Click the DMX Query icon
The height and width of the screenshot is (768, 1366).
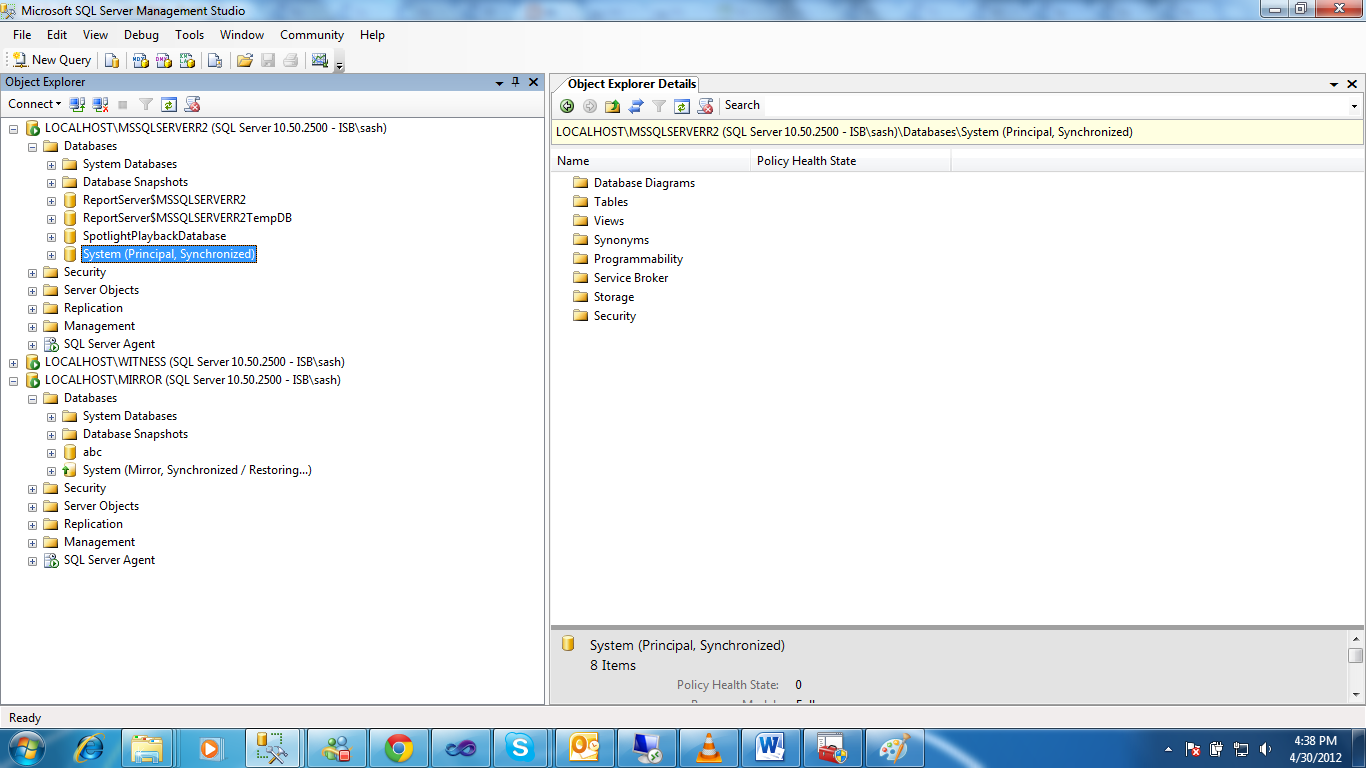(x=162, y=60)
